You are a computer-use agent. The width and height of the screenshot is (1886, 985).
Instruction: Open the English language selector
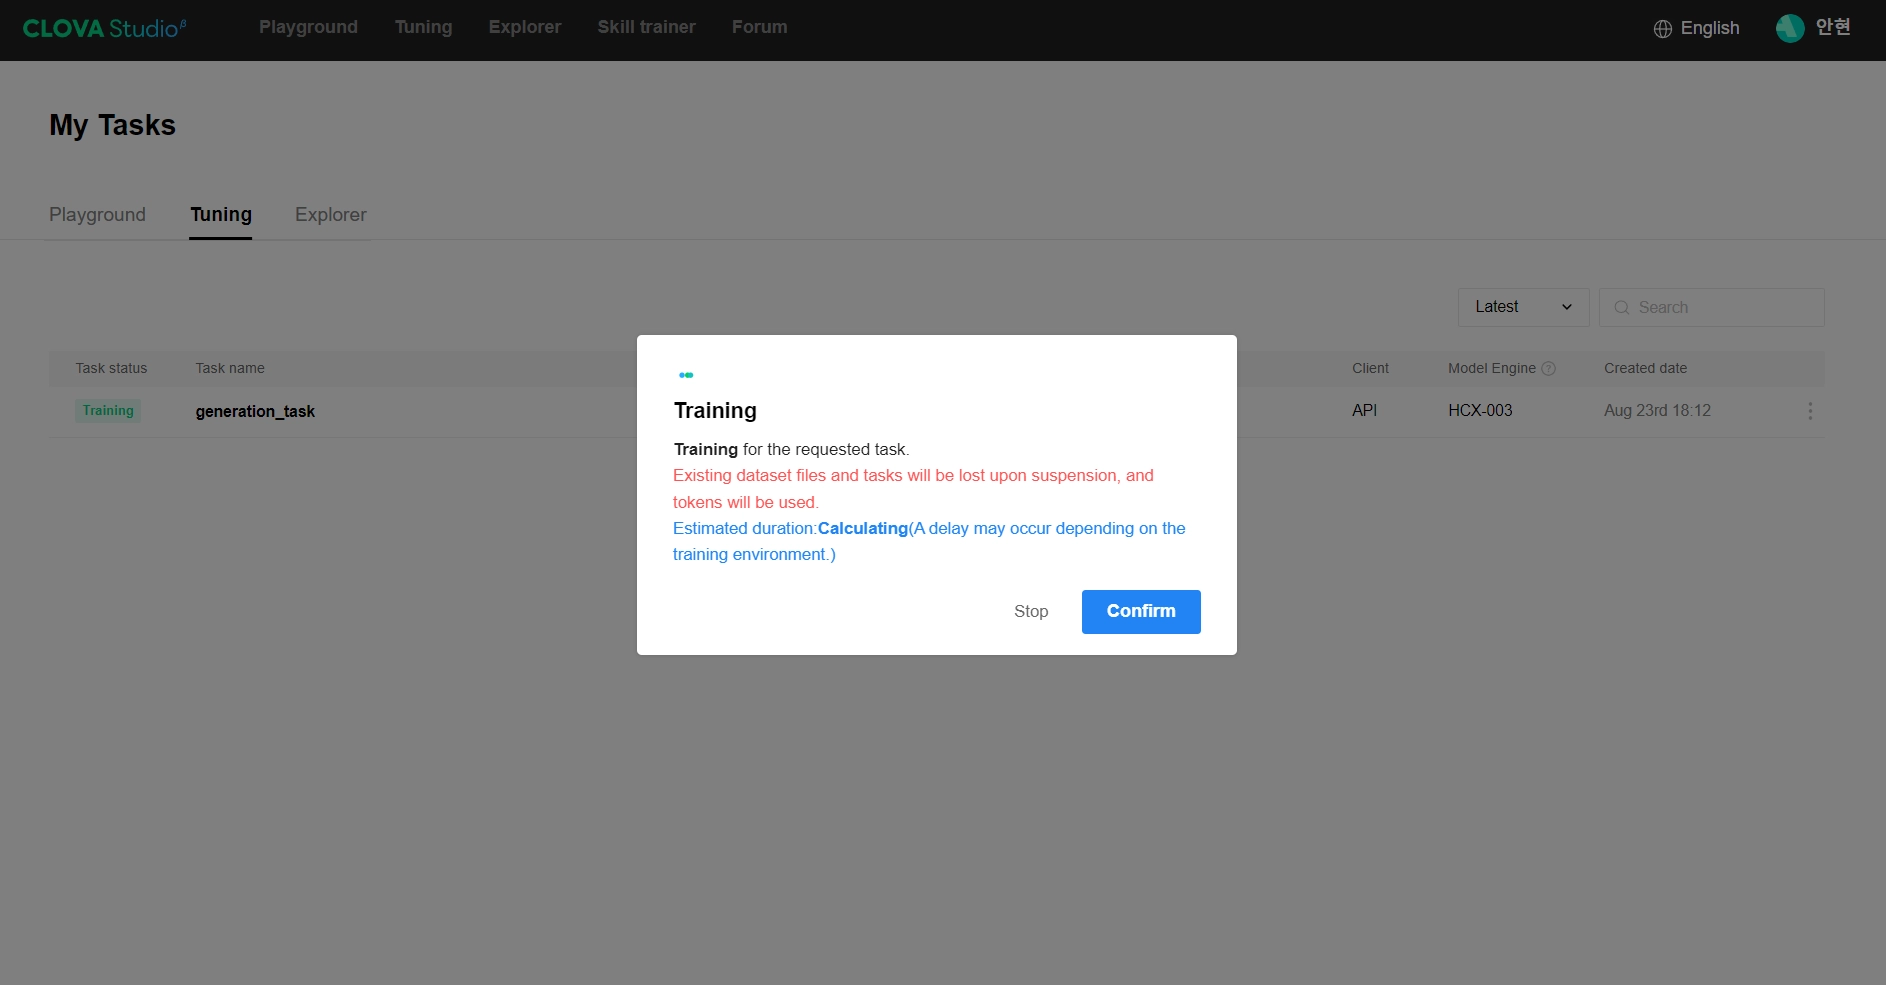[x=1696, y=28]
